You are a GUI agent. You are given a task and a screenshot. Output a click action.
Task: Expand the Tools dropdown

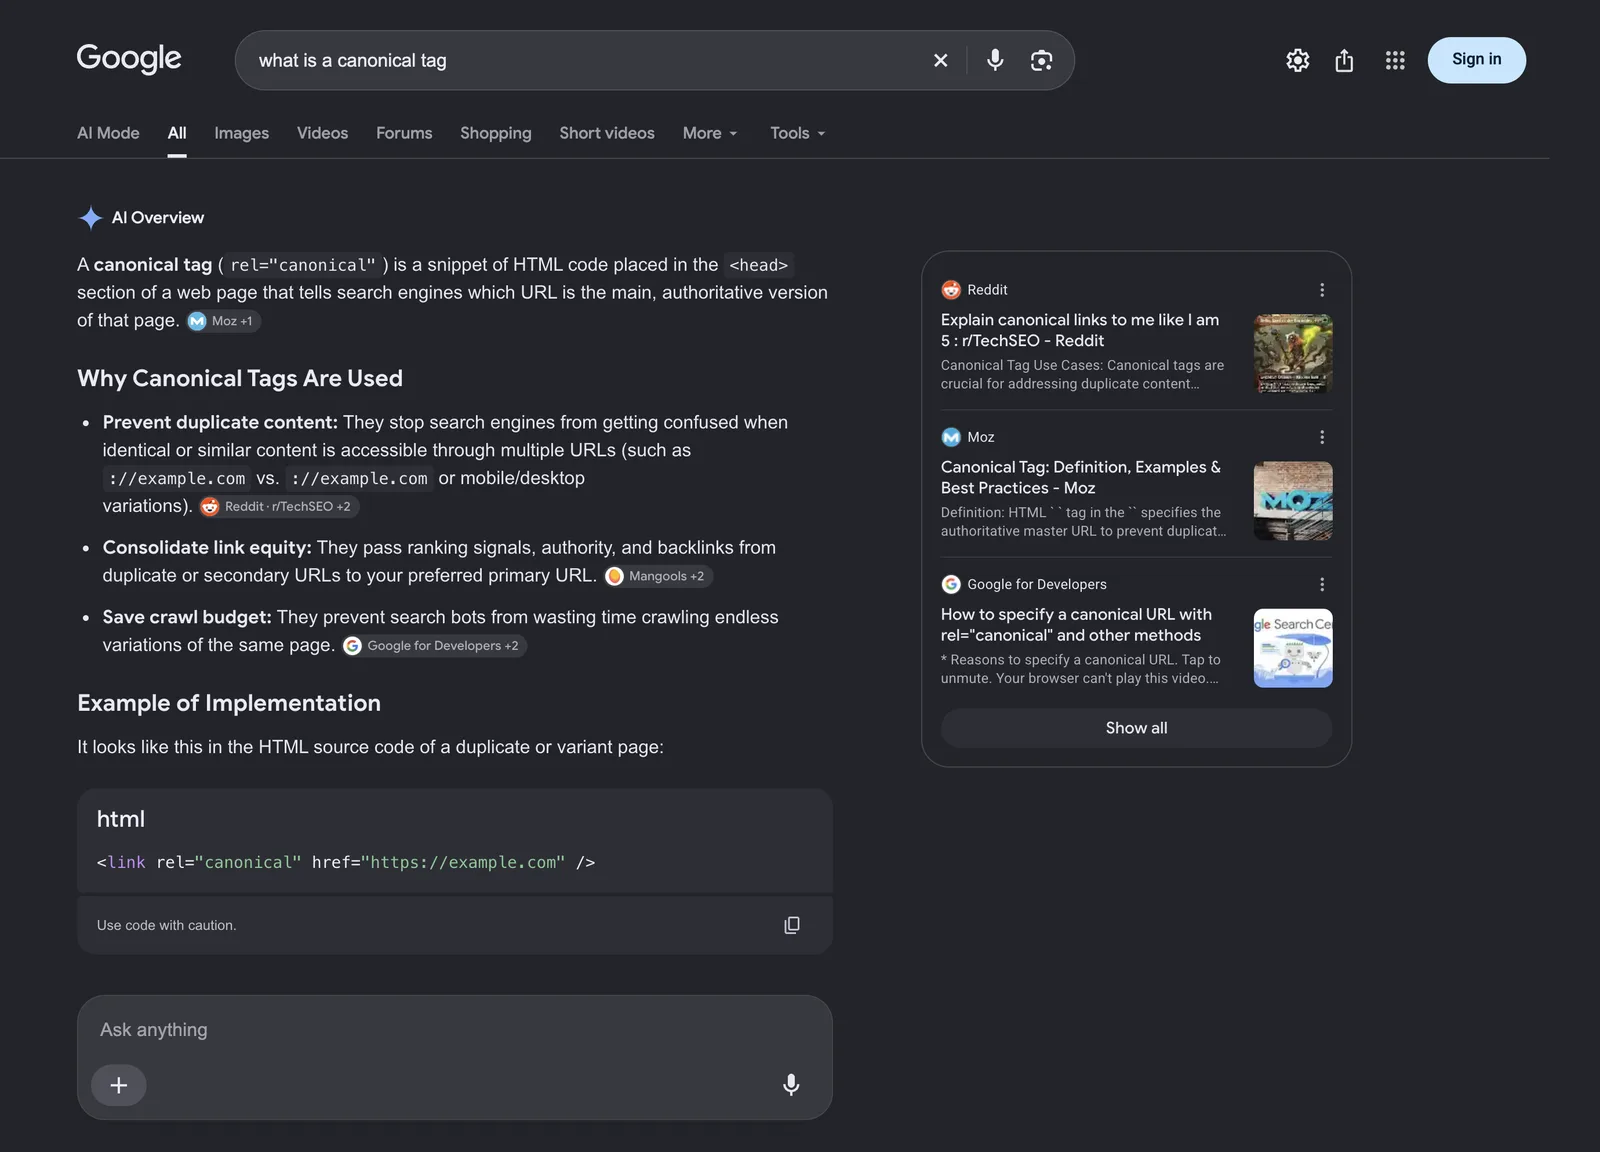[x=797, y=133]
